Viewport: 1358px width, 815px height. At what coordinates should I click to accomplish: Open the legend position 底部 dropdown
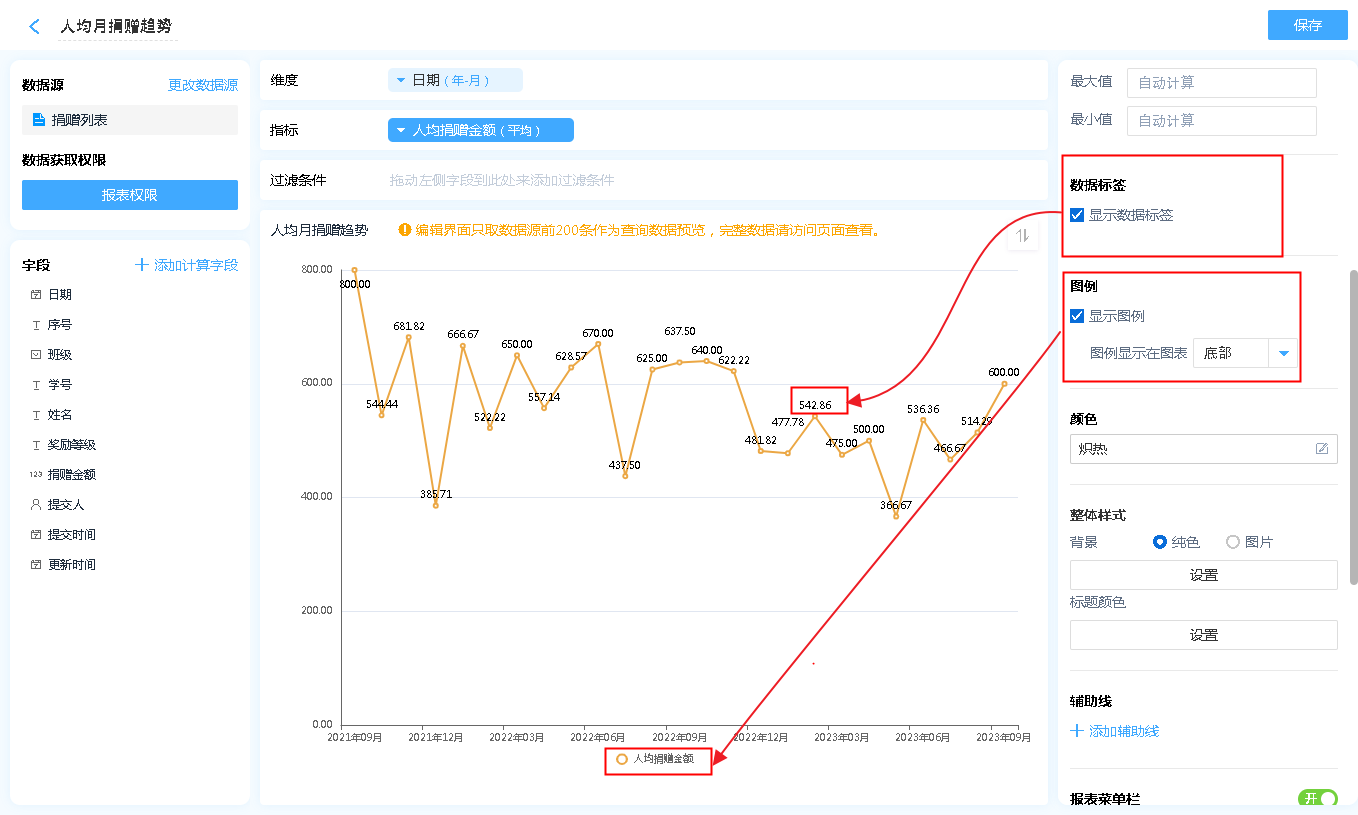[1283, 353]
